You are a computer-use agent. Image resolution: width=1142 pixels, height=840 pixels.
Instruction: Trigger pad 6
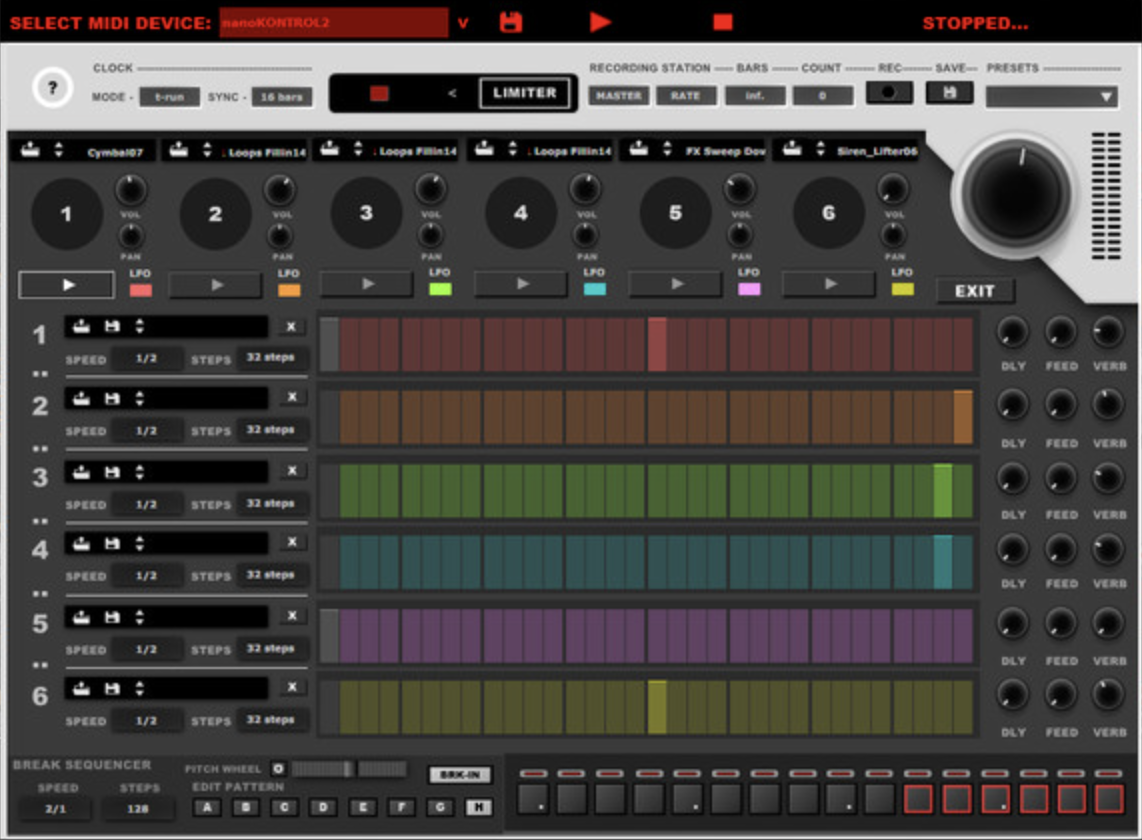[828, 213]
